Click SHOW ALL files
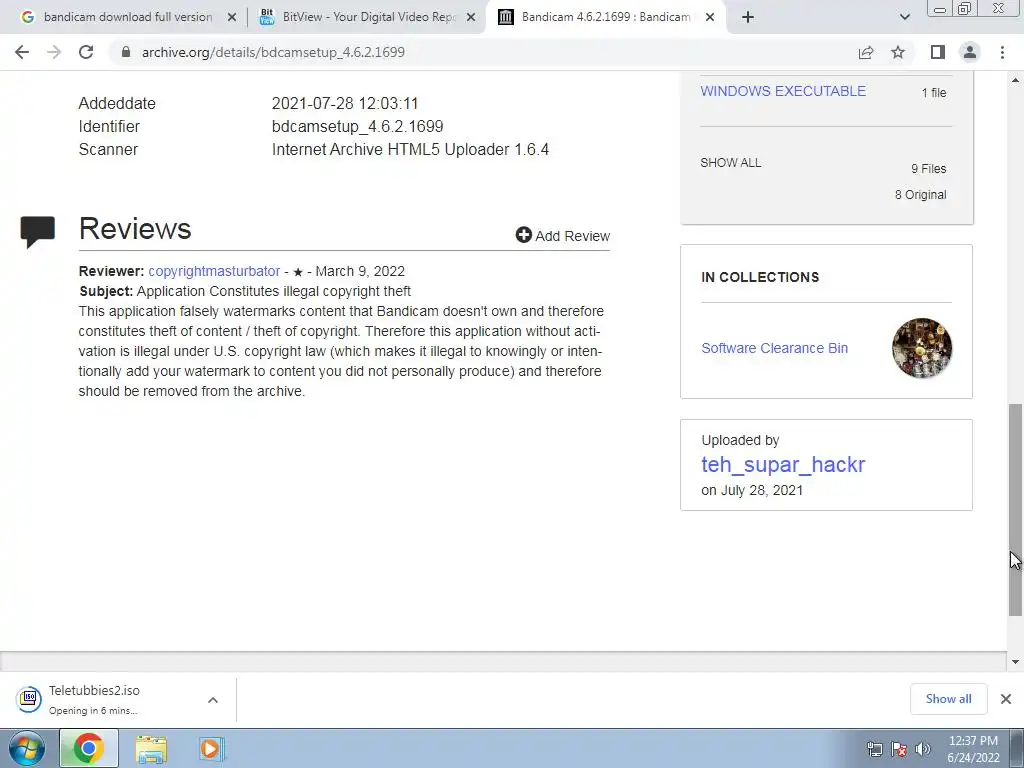This screenshot has height=768, width=1024. [x=731, y=163]
